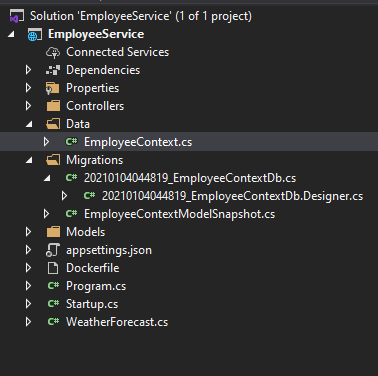Select WeatherForecast.cs file
The width and height of the screenshot is (378, 376).
tap(117, 322)
